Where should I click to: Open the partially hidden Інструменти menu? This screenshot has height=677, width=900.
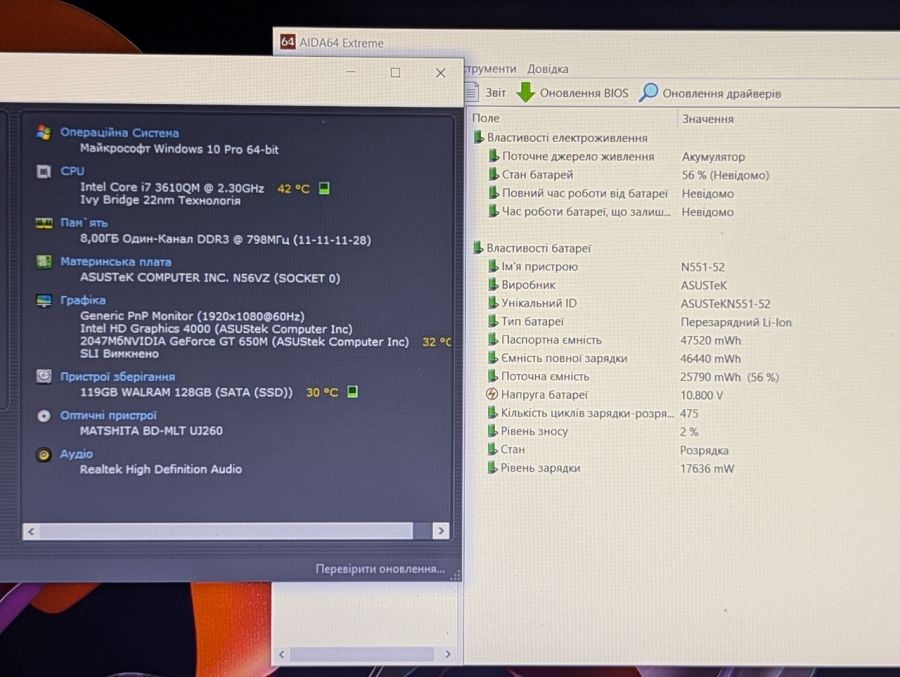tap(490, 68)
